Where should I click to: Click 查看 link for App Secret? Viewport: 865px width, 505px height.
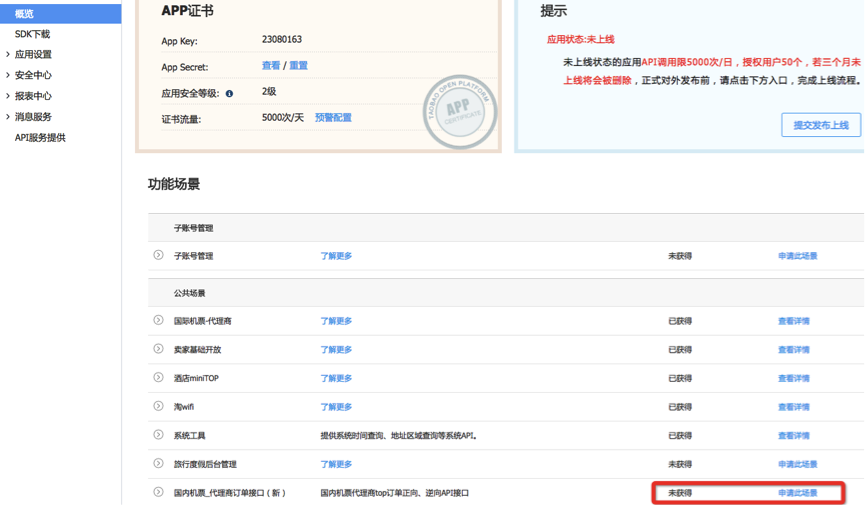coord(271,66)
